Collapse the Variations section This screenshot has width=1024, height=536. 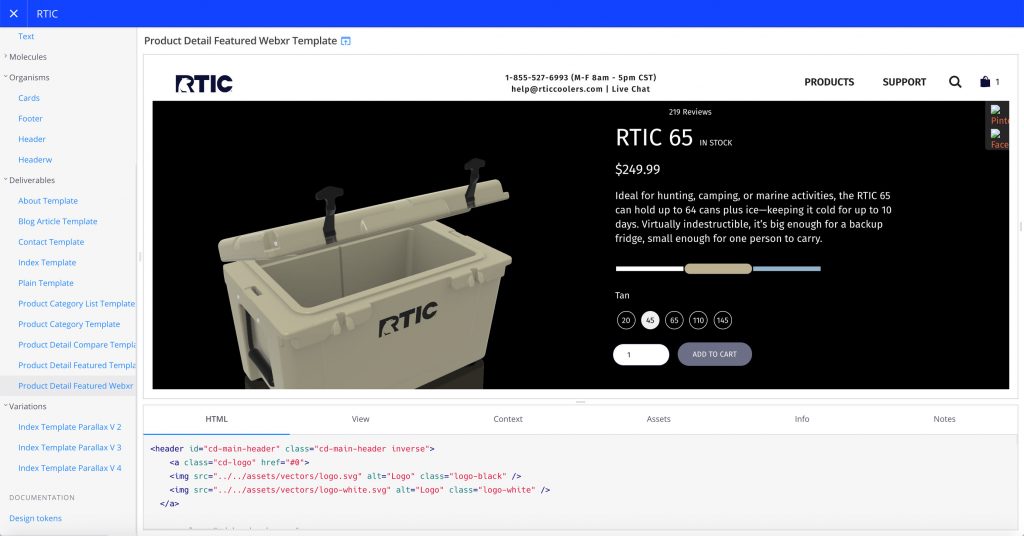click(25, 406)
